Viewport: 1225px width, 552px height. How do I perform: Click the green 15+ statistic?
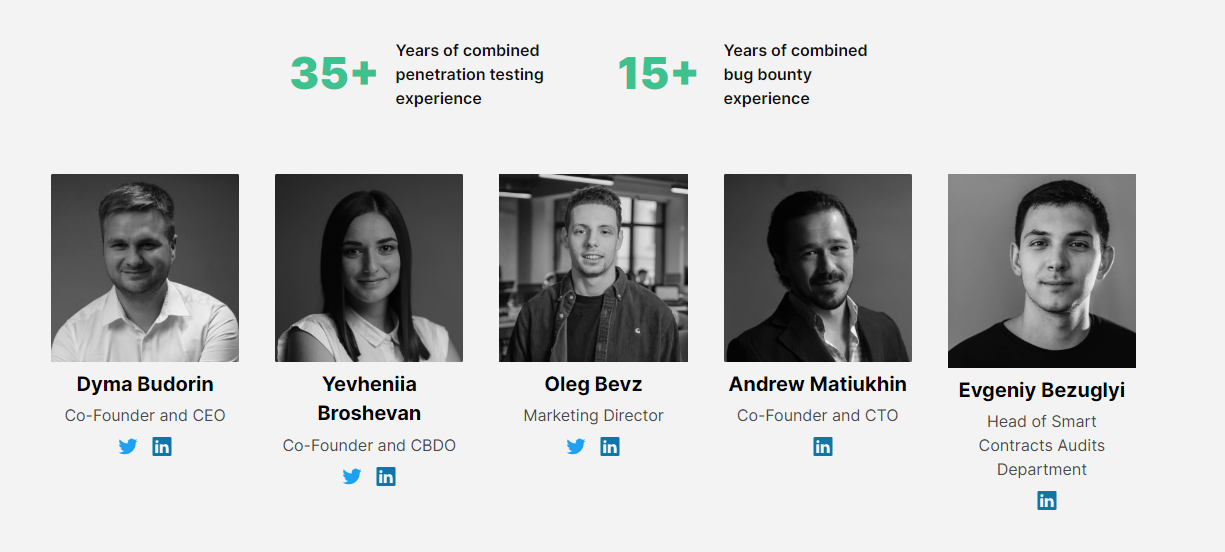point(657,74)
